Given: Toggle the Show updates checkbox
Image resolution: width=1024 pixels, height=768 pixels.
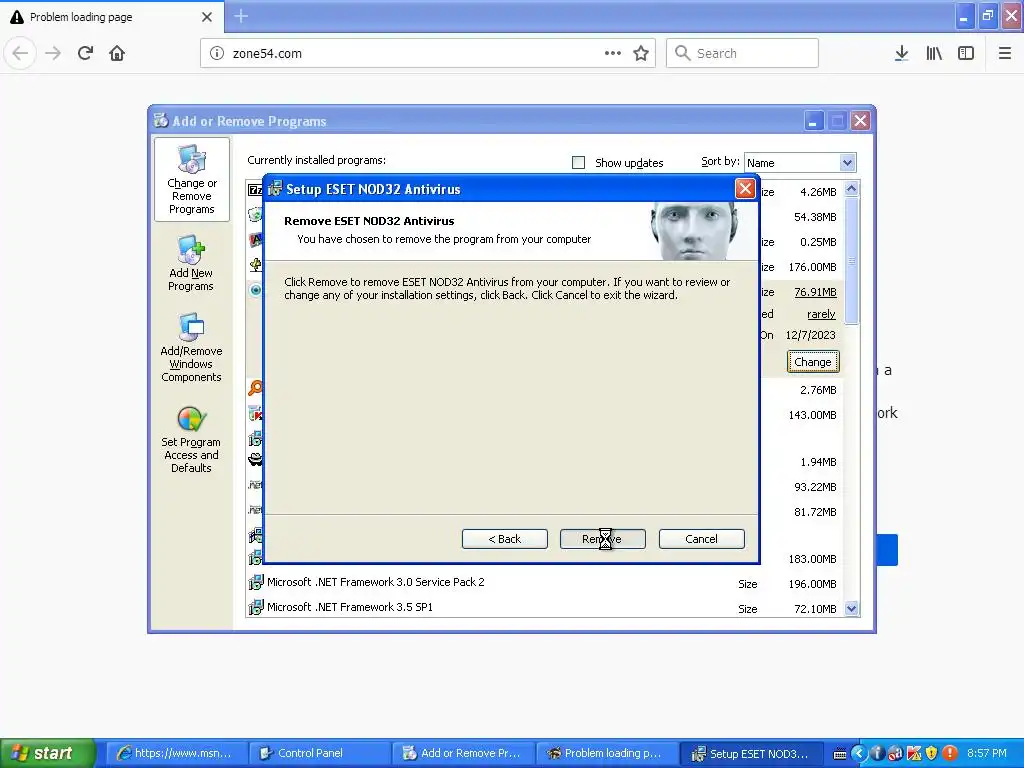Looking at the screenshot, I should tap(578, 163).
